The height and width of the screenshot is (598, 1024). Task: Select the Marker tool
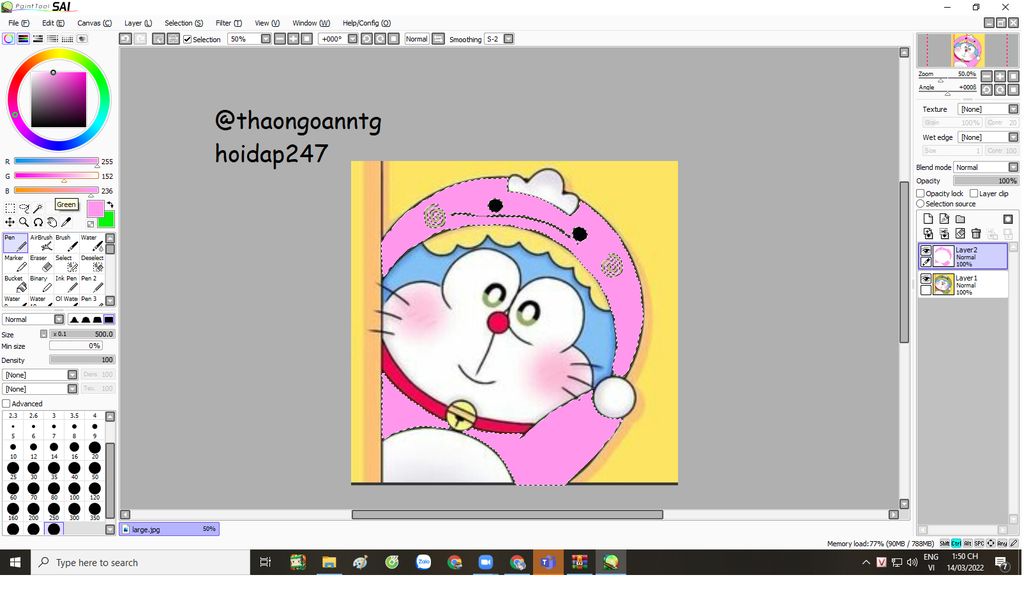click(x=15, y=263)
